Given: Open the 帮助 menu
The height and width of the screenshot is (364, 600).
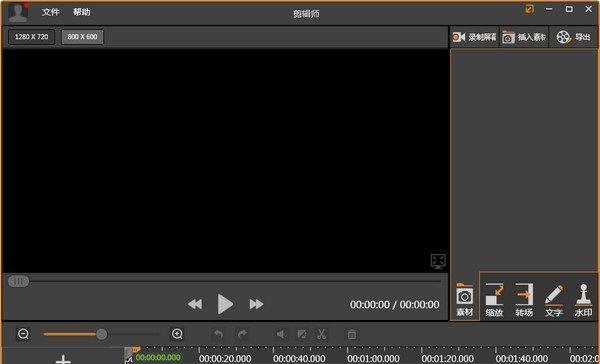Looking at the screenshot, I should (x=82, y=12).
